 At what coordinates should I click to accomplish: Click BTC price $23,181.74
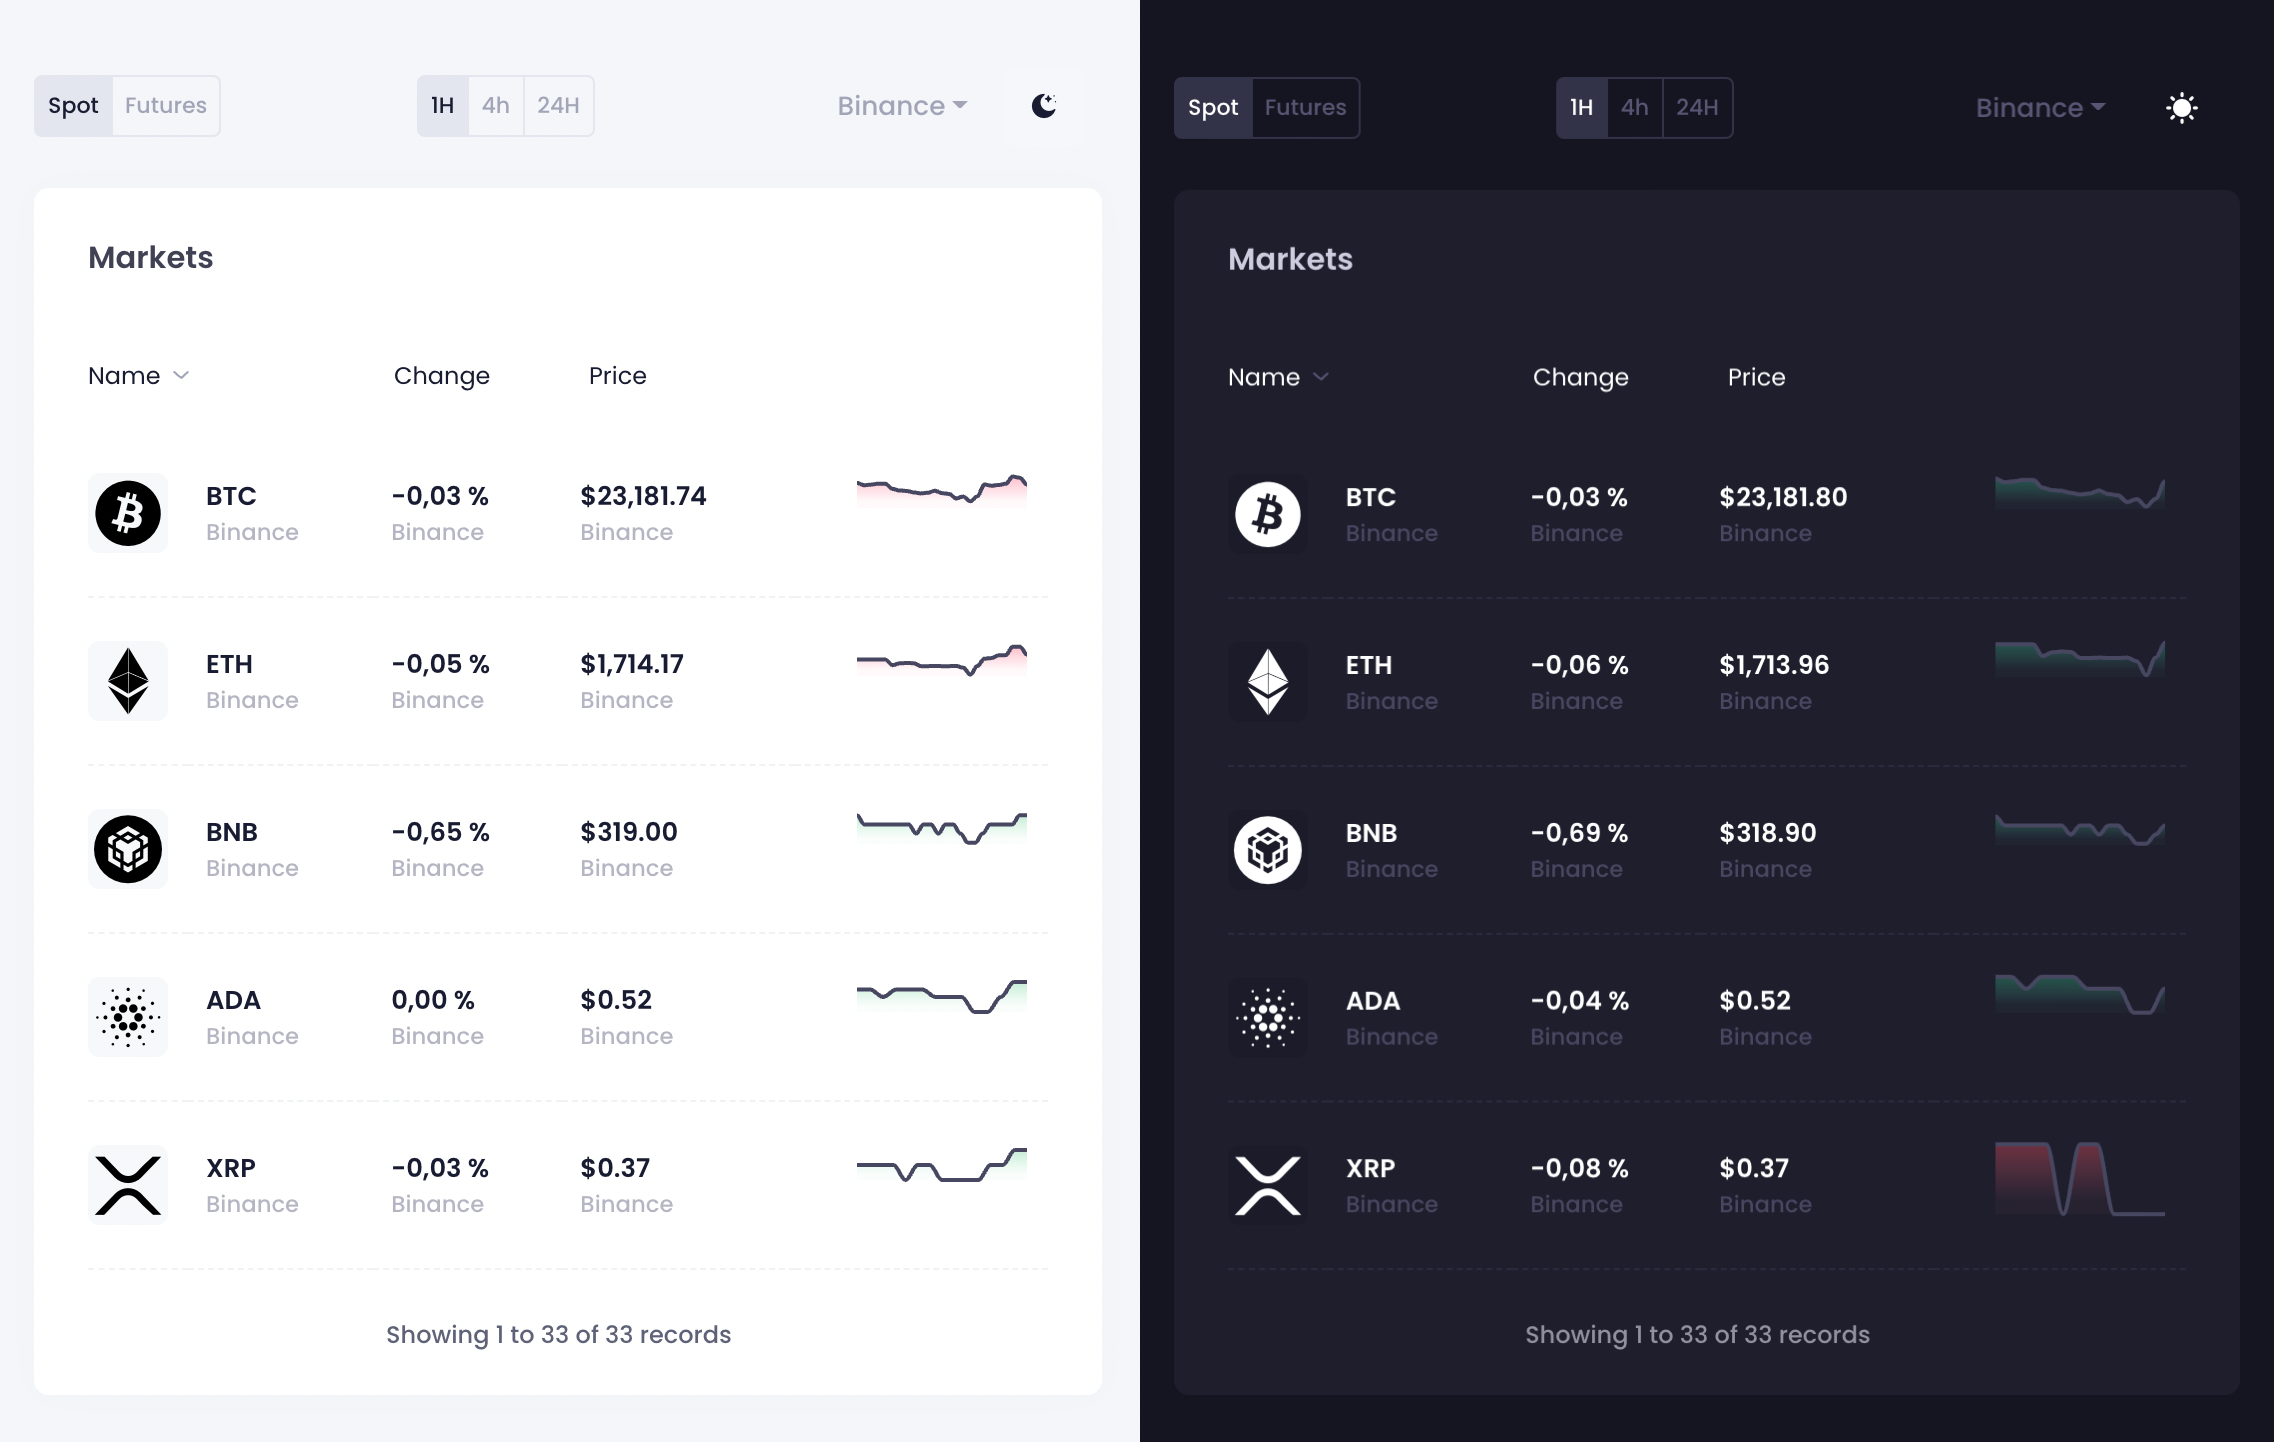643,496
